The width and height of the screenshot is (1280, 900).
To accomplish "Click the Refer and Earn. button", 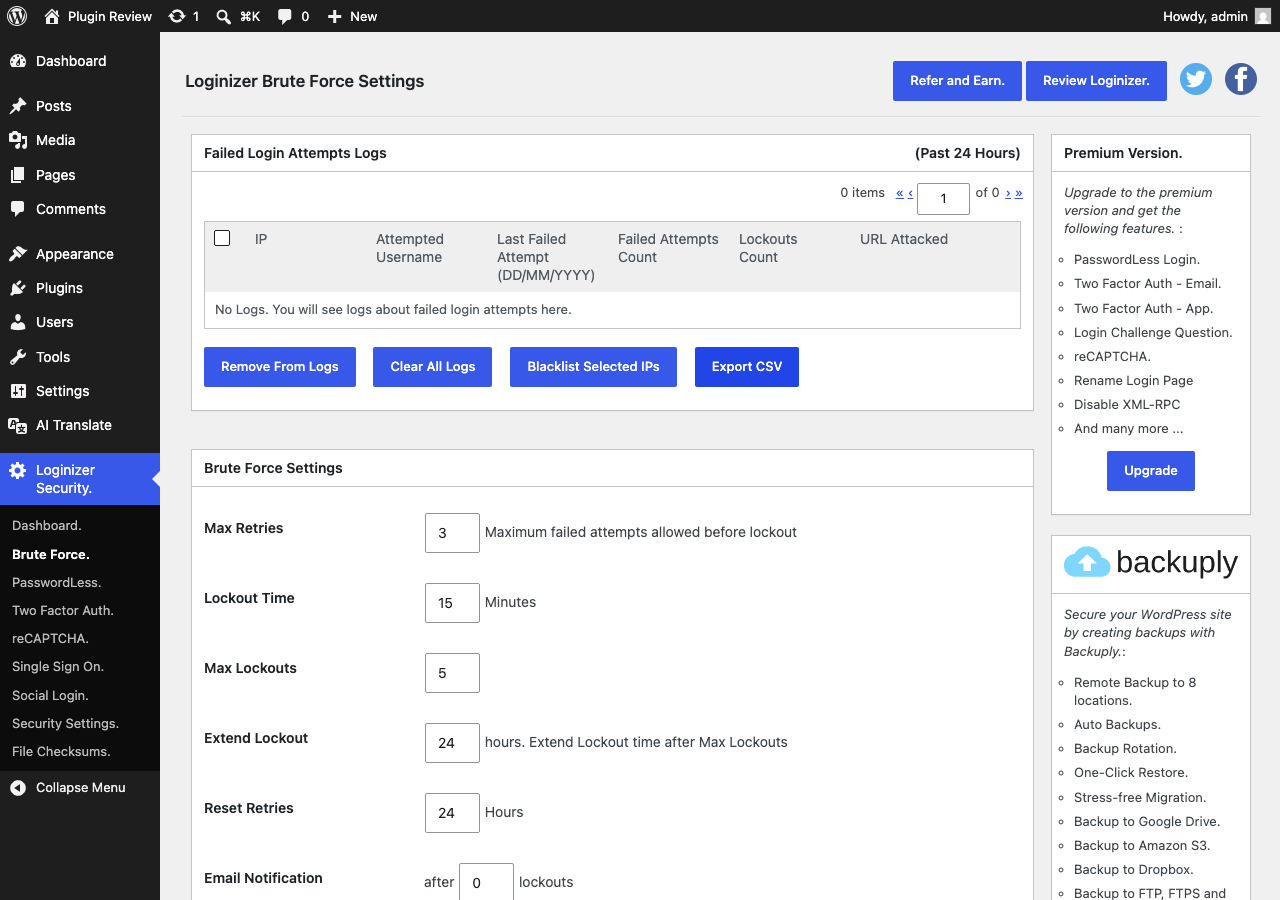I will (x=957, y=81).
